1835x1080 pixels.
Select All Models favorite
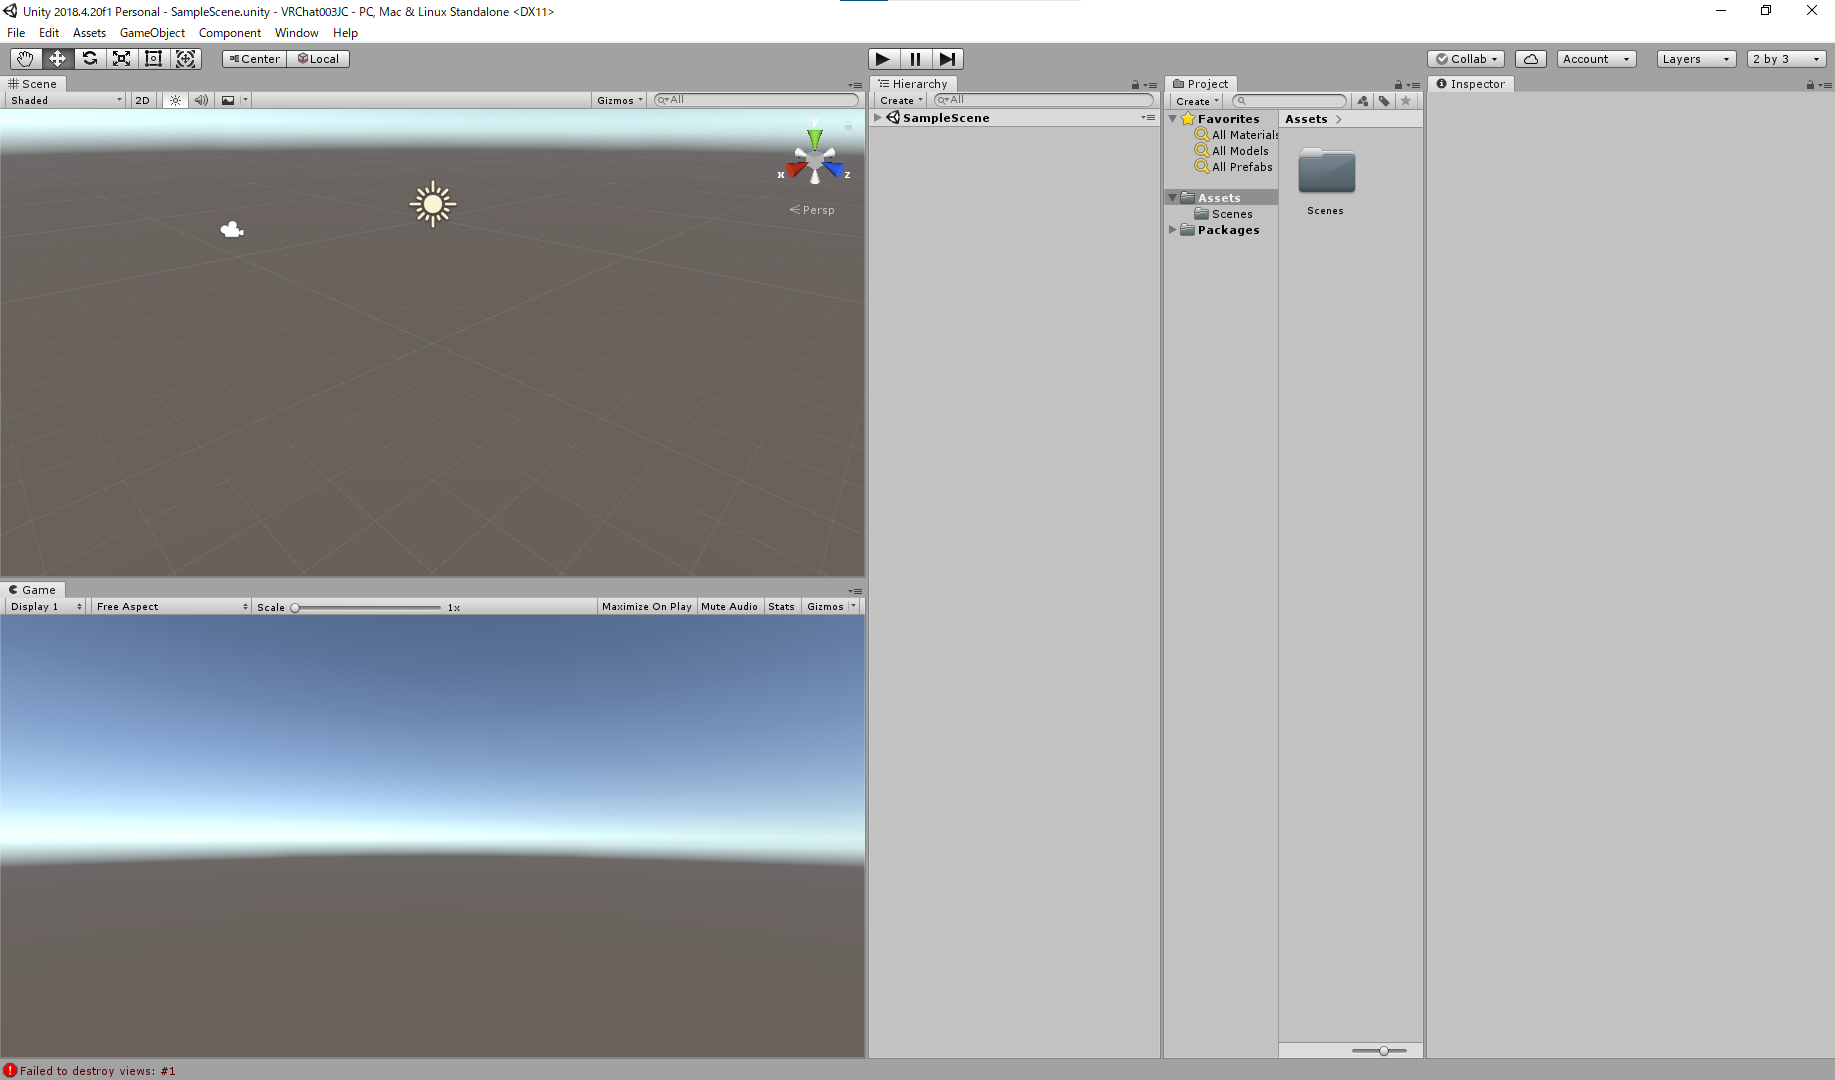(1231, 151)
